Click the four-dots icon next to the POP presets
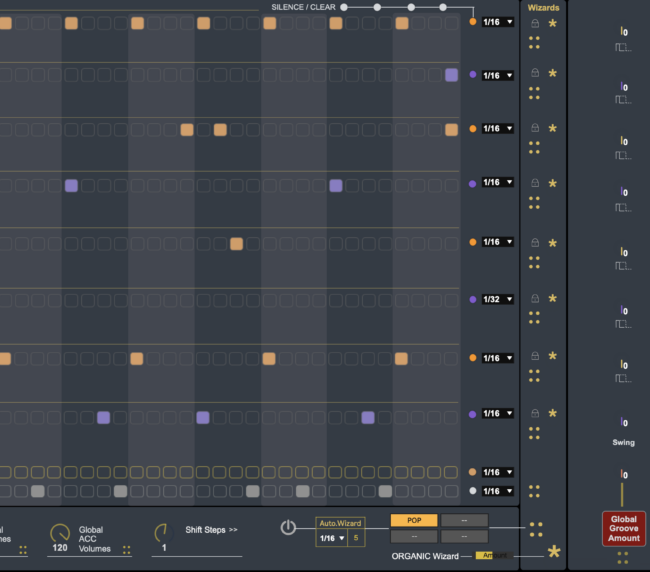Image resolution: width=650 pixels, height=572 pixels. tap(536, 530)
